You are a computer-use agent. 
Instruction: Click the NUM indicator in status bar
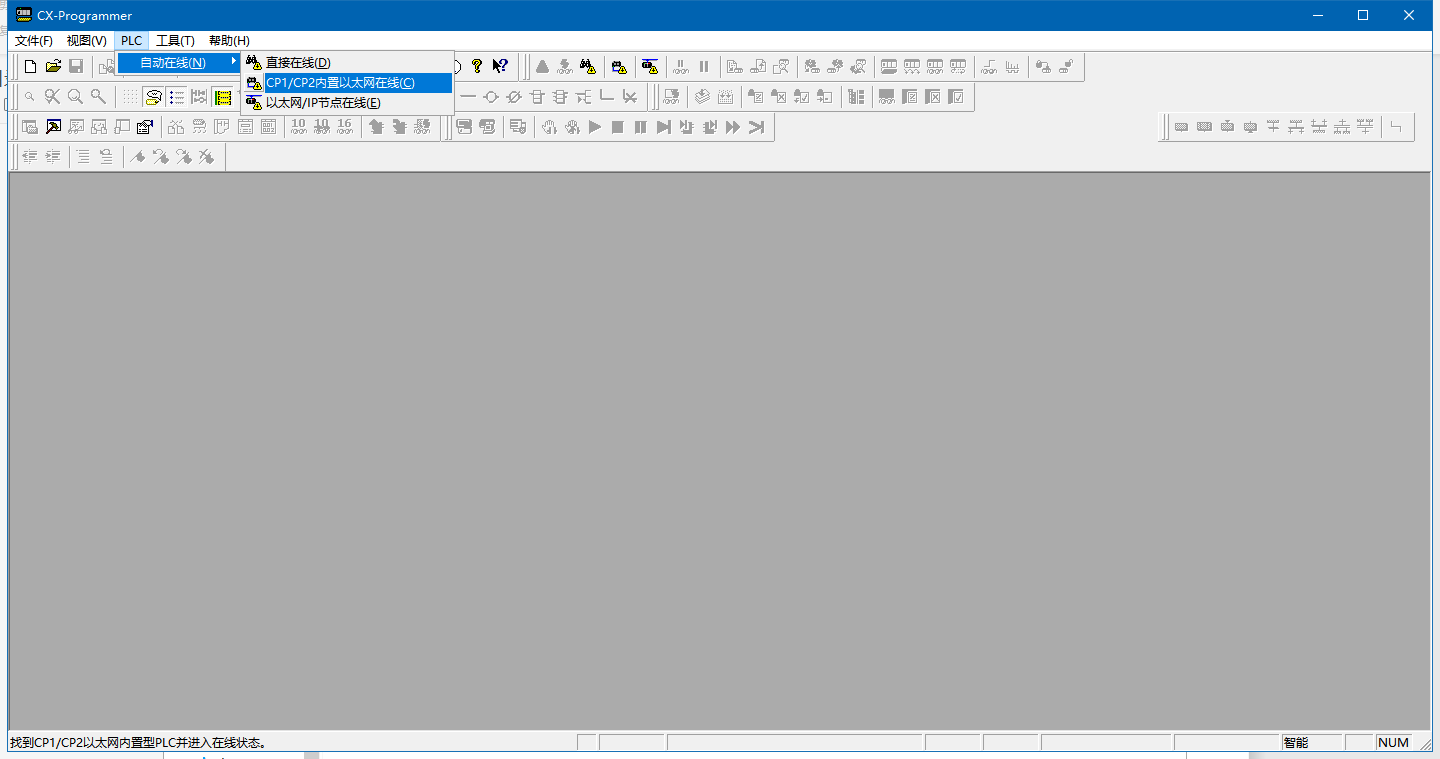click(1393, 743)
